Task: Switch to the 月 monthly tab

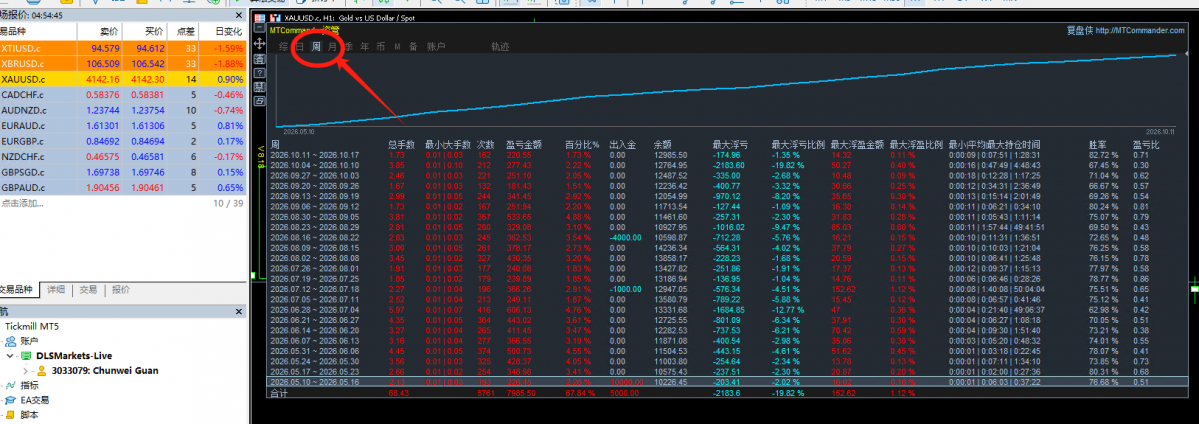Action: point(333,47)
